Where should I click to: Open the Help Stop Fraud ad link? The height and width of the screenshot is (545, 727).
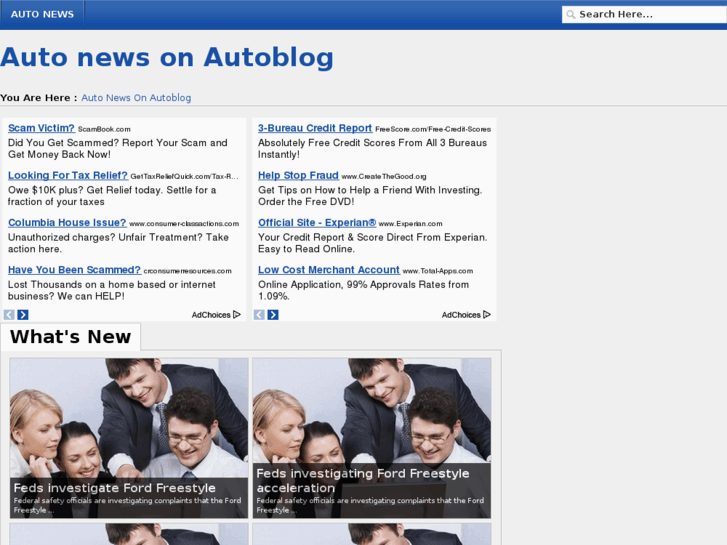pyautogui.click(x=298, y=176)
